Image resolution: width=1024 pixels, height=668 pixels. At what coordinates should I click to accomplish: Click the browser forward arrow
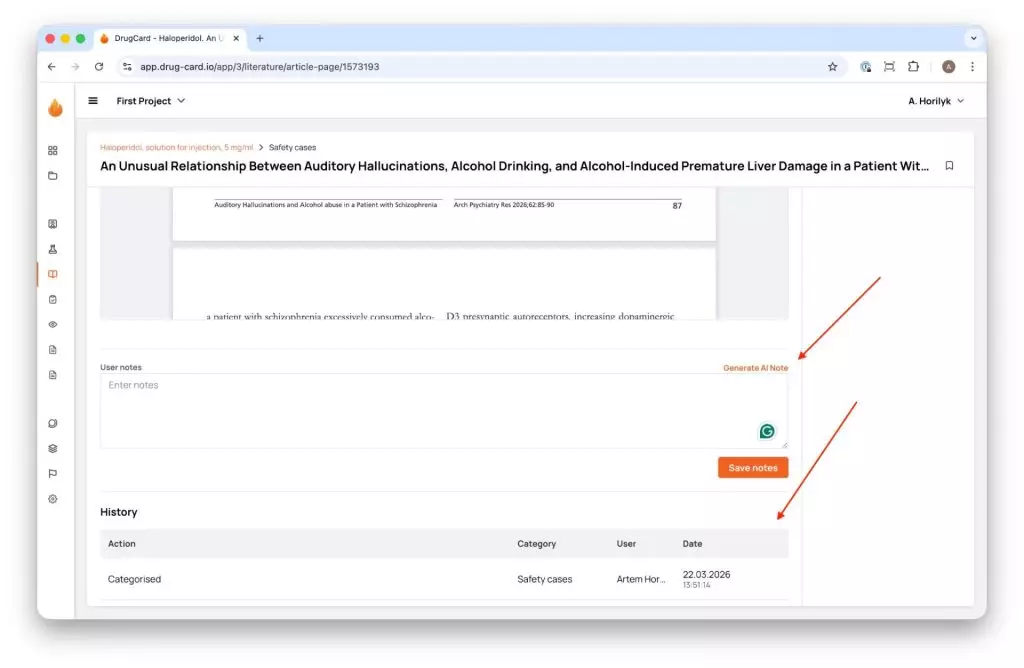click(75, 67)
